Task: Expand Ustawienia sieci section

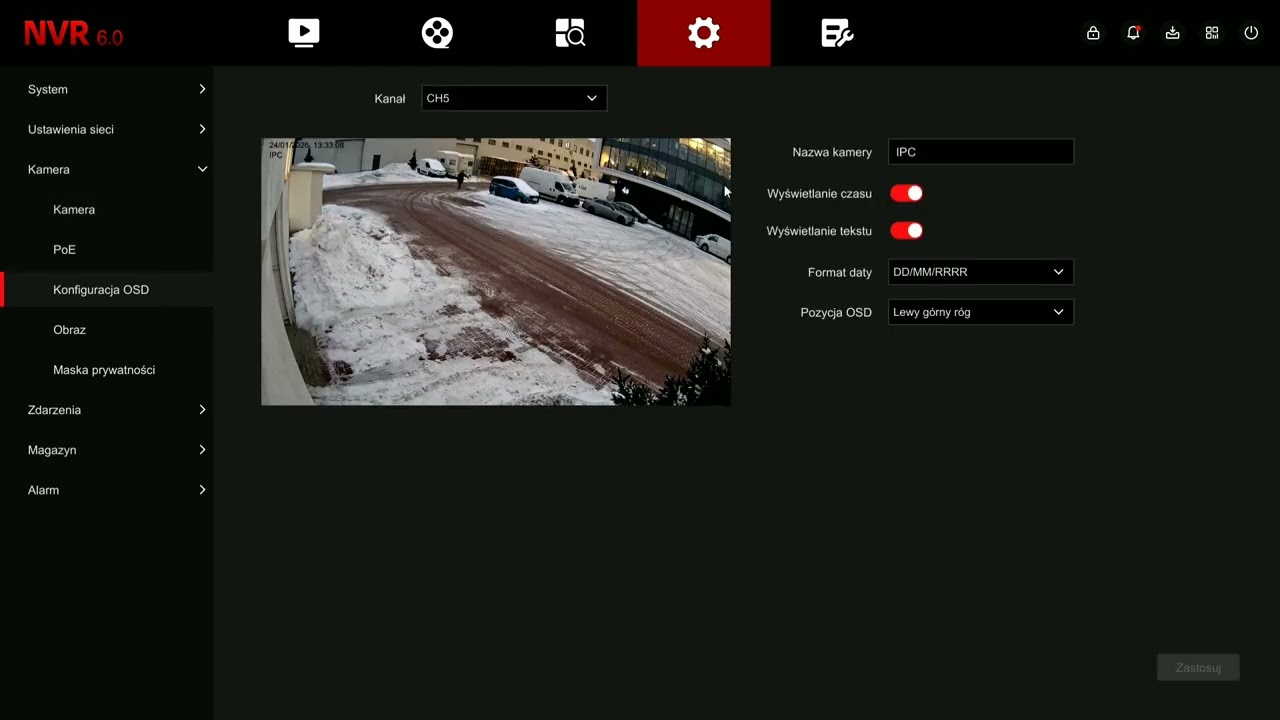Action: pos(107,129)
